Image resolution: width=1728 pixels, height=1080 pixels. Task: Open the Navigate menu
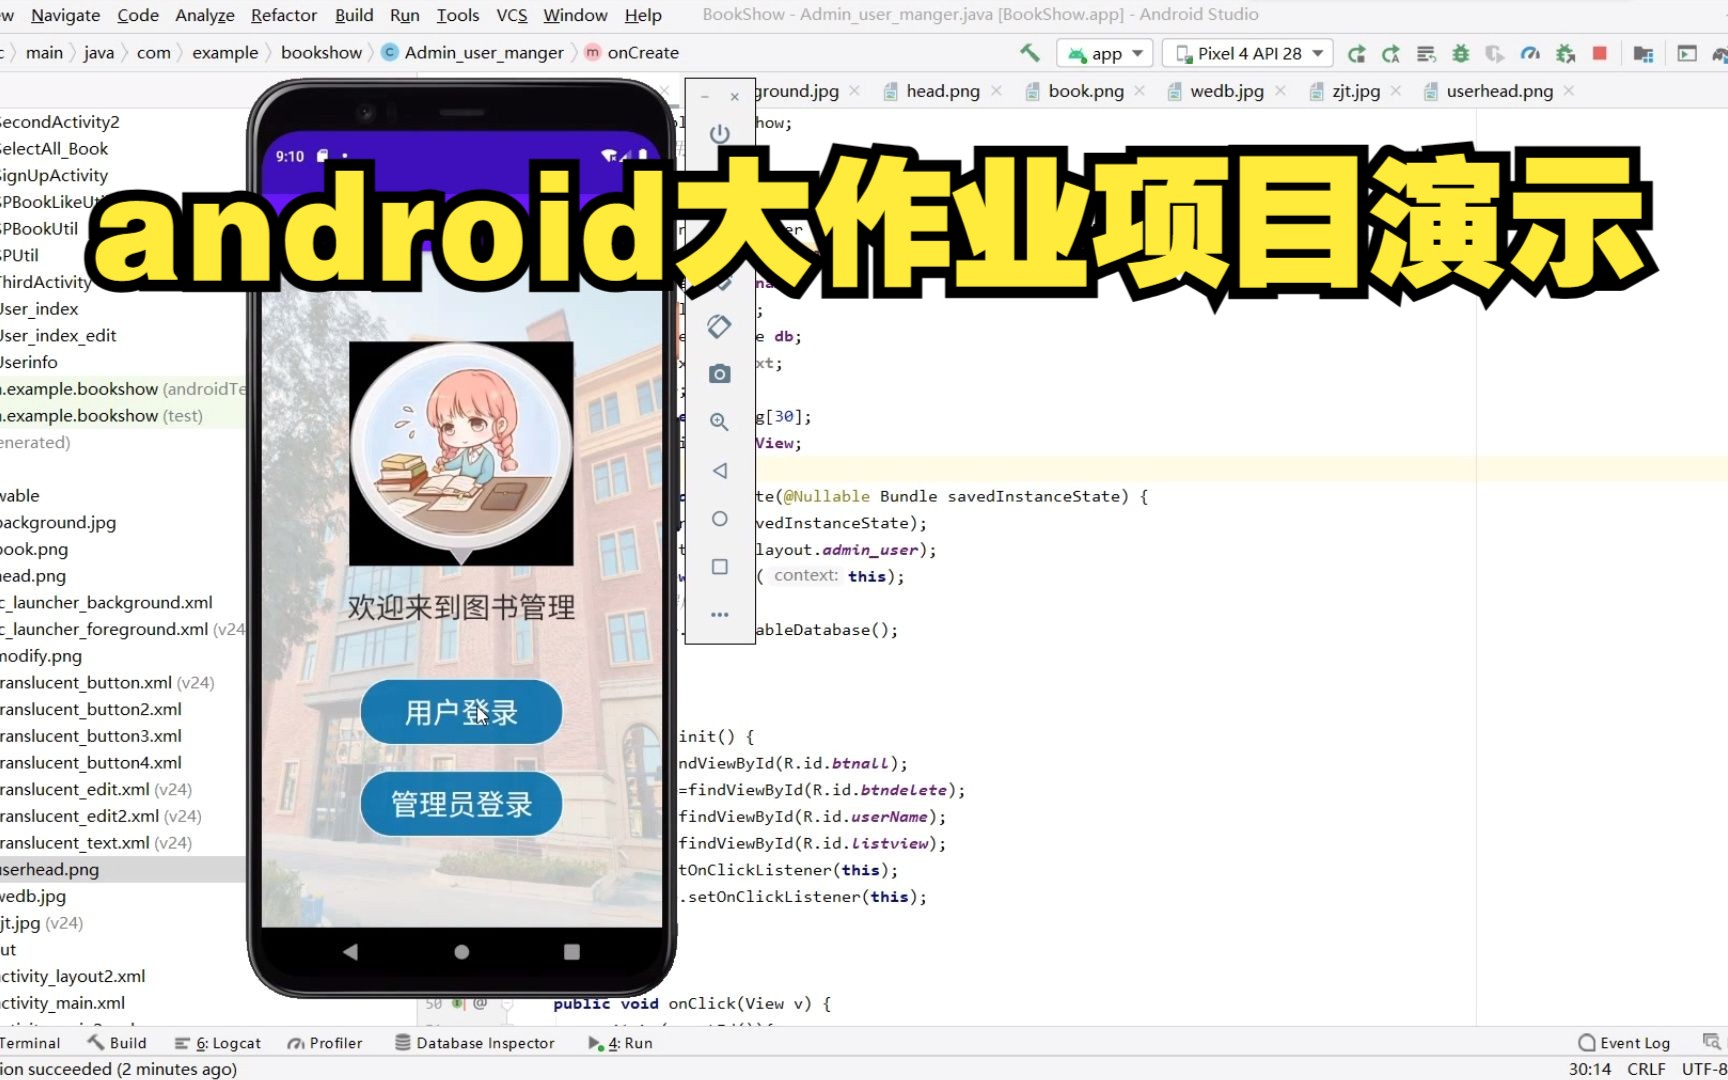pyautogui.click(x=66, y=15)
